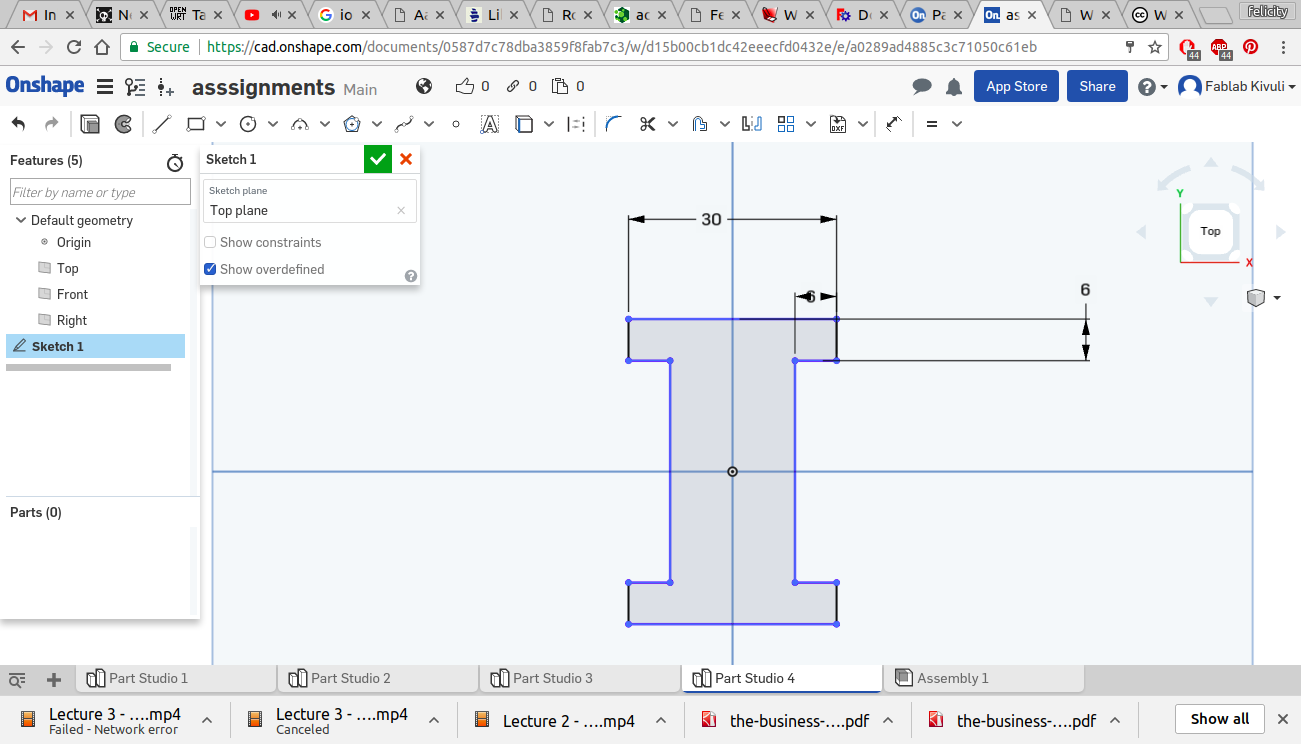1301x744 pixels.
Task: Switch to Part Studio 1 tab
Action: pyautogui.click(x=176, y=678)
